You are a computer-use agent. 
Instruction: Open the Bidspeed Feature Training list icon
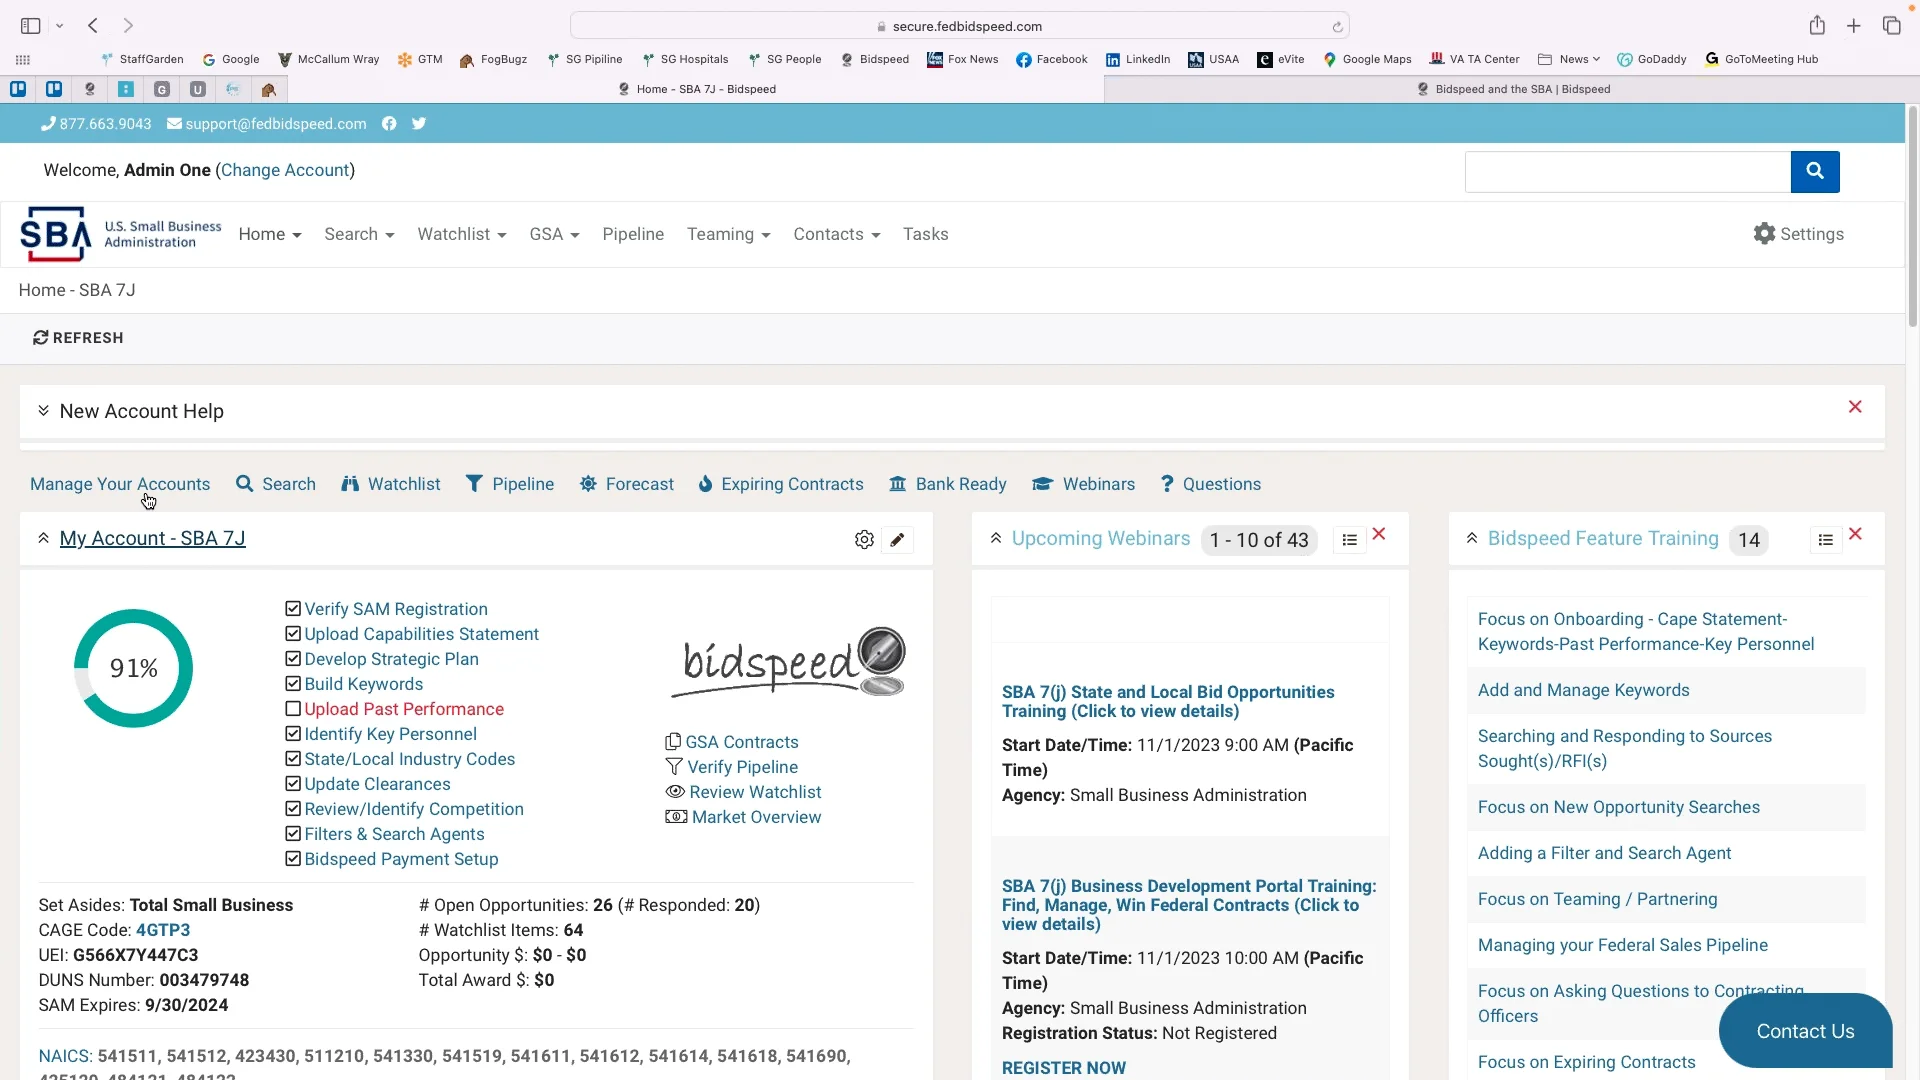tap(1825, 540)
